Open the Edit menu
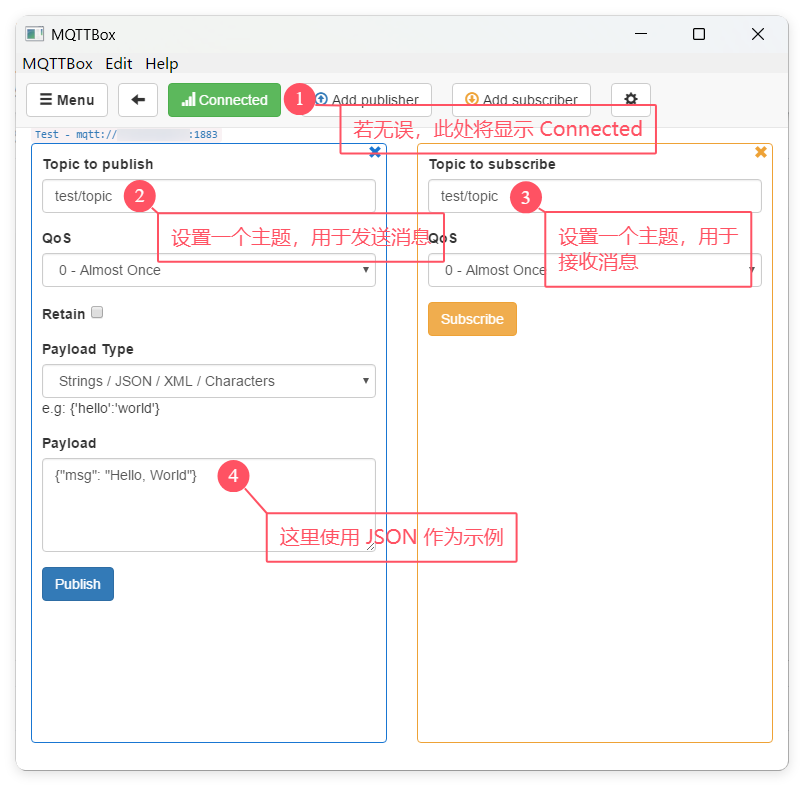The image size is (804, 786). tap(119, 63)
